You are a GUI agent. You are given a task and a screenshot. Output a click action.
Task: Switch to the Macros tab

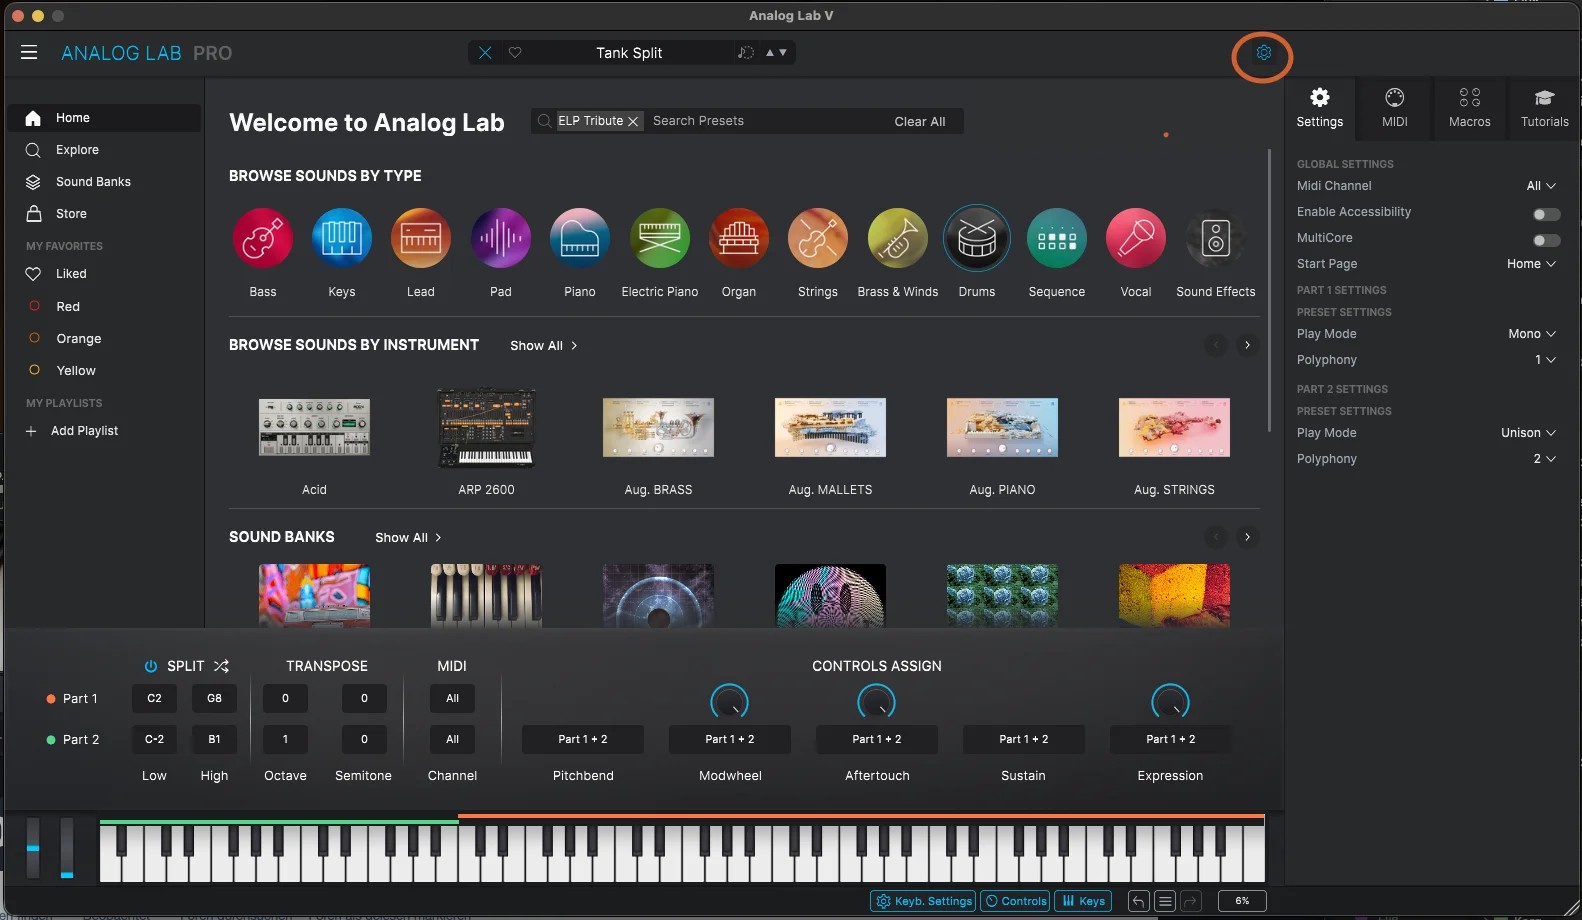1469,108
